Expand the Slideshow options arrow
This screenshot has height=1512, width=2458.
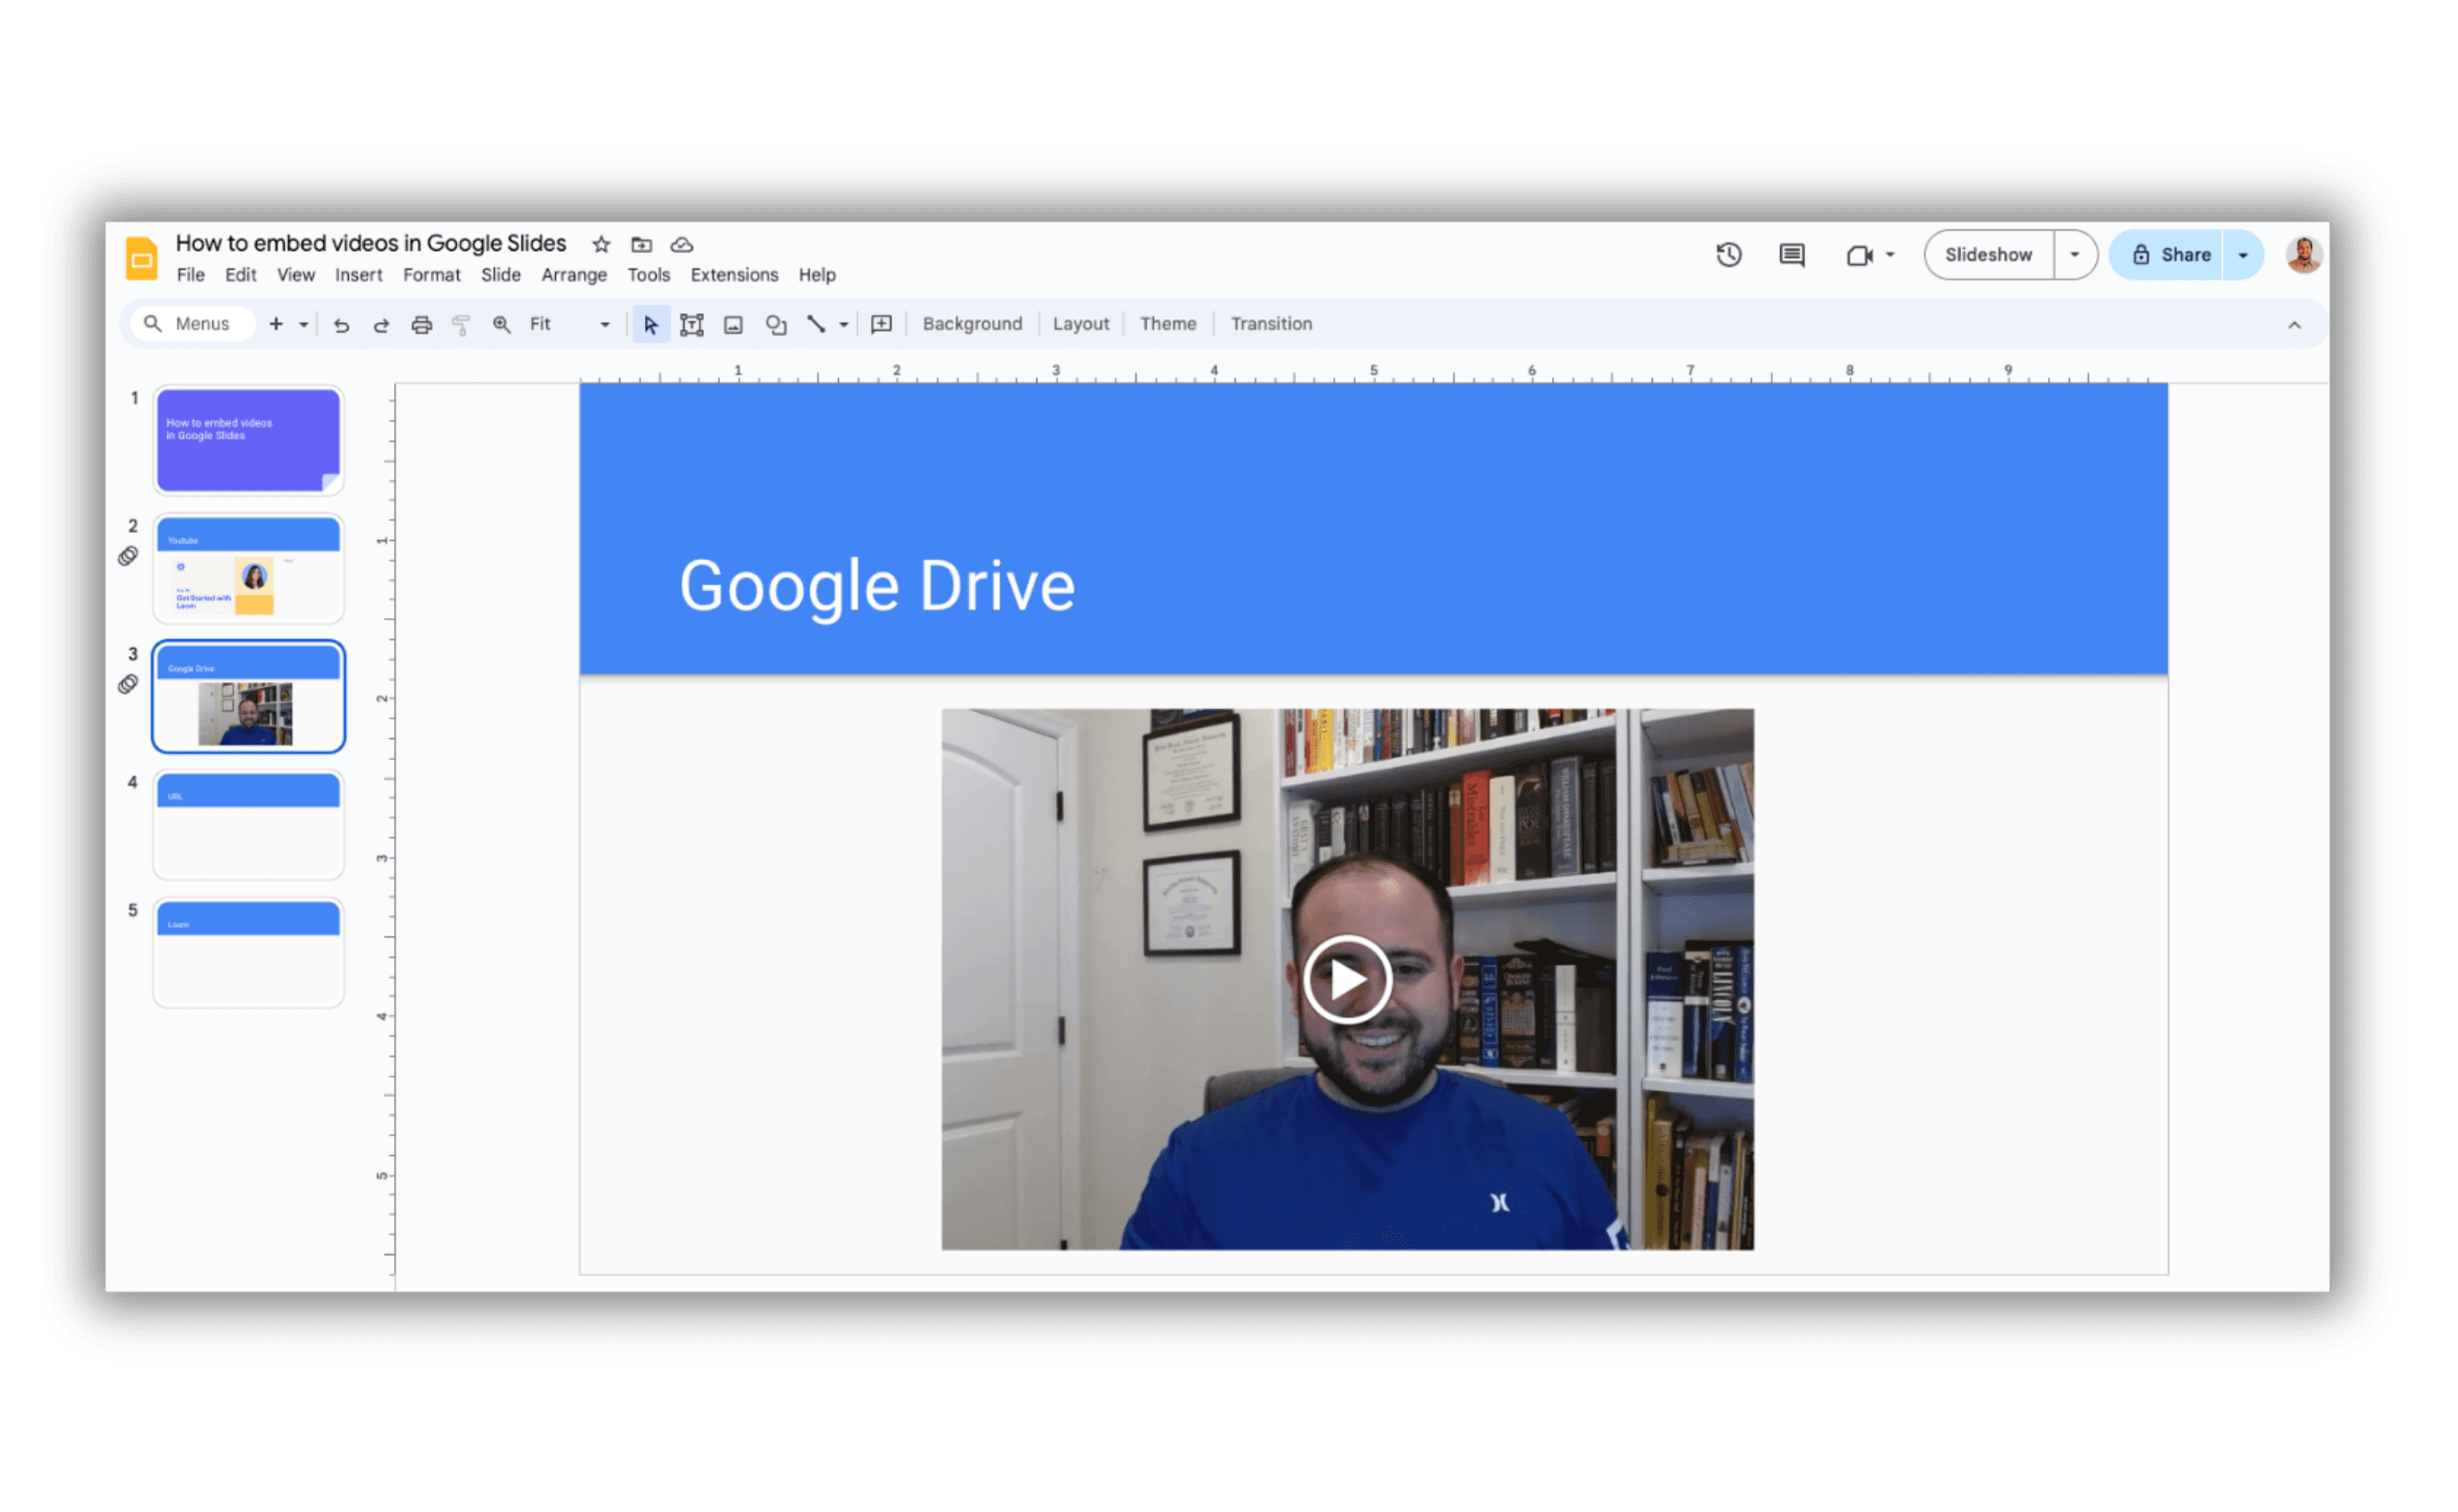coord(2075,255)
